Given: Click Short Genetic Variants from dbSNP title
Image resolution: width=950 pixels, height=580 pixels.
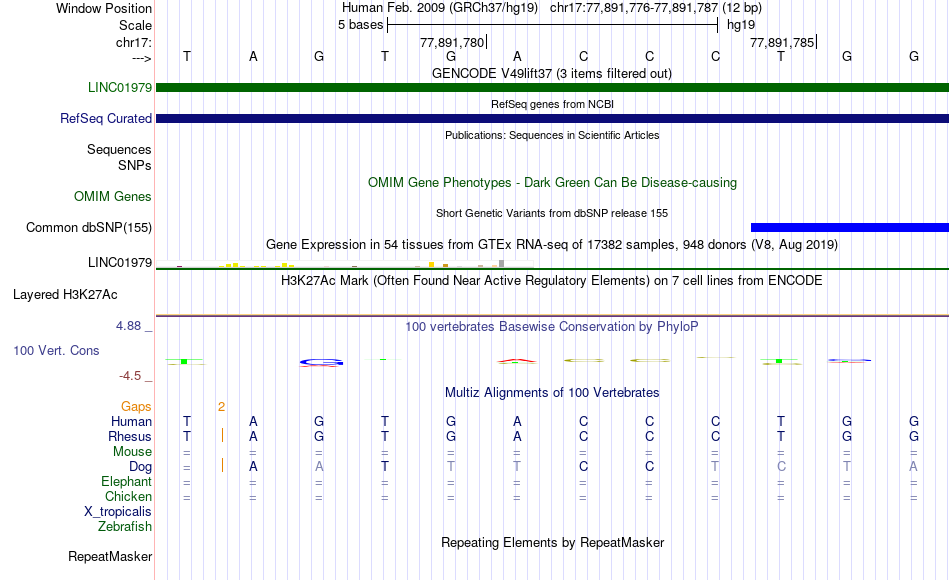Looking at the screenshot, I should pos(552,213).
